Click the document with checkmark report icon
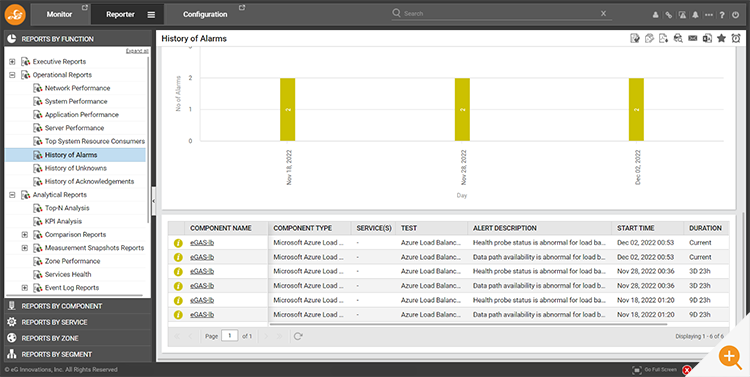750x377 pixels. 635,38
